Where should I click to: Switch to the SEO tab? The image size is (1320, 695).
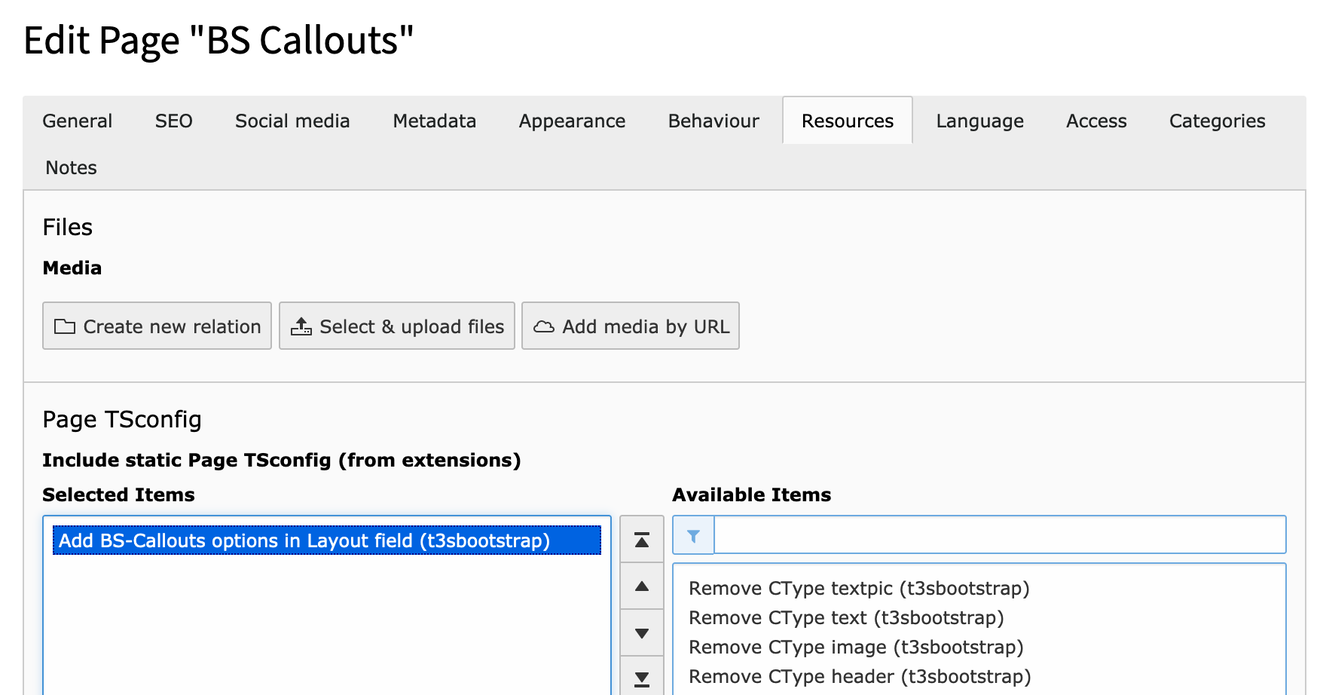(x=174, y=121)
